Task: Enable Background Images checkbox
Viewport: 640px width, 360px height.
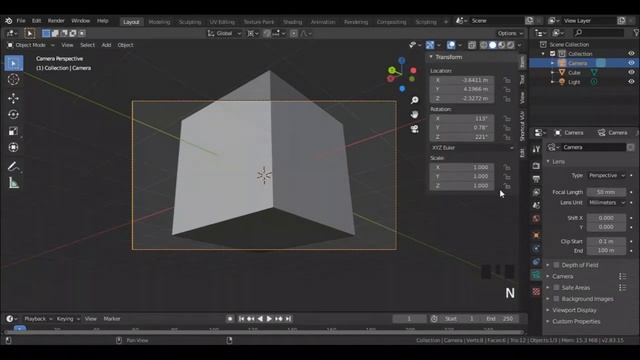Action: (556, 299)
